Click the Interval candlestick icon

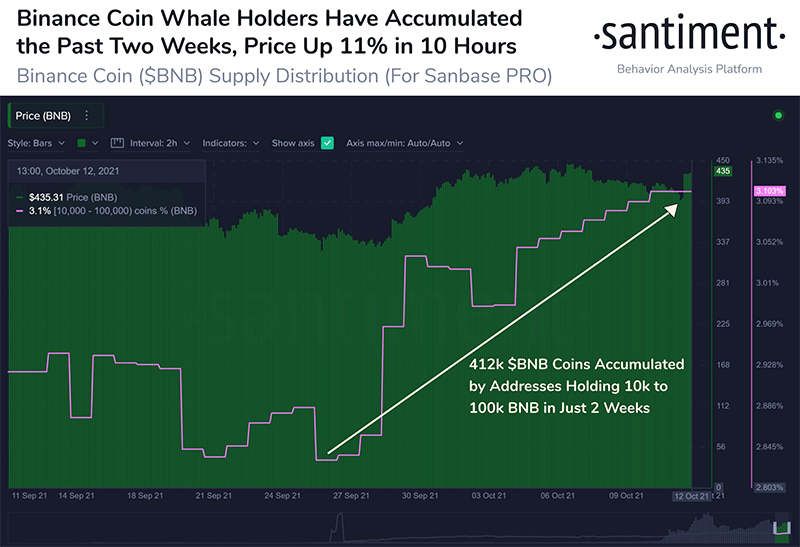(x=117, y=143)
